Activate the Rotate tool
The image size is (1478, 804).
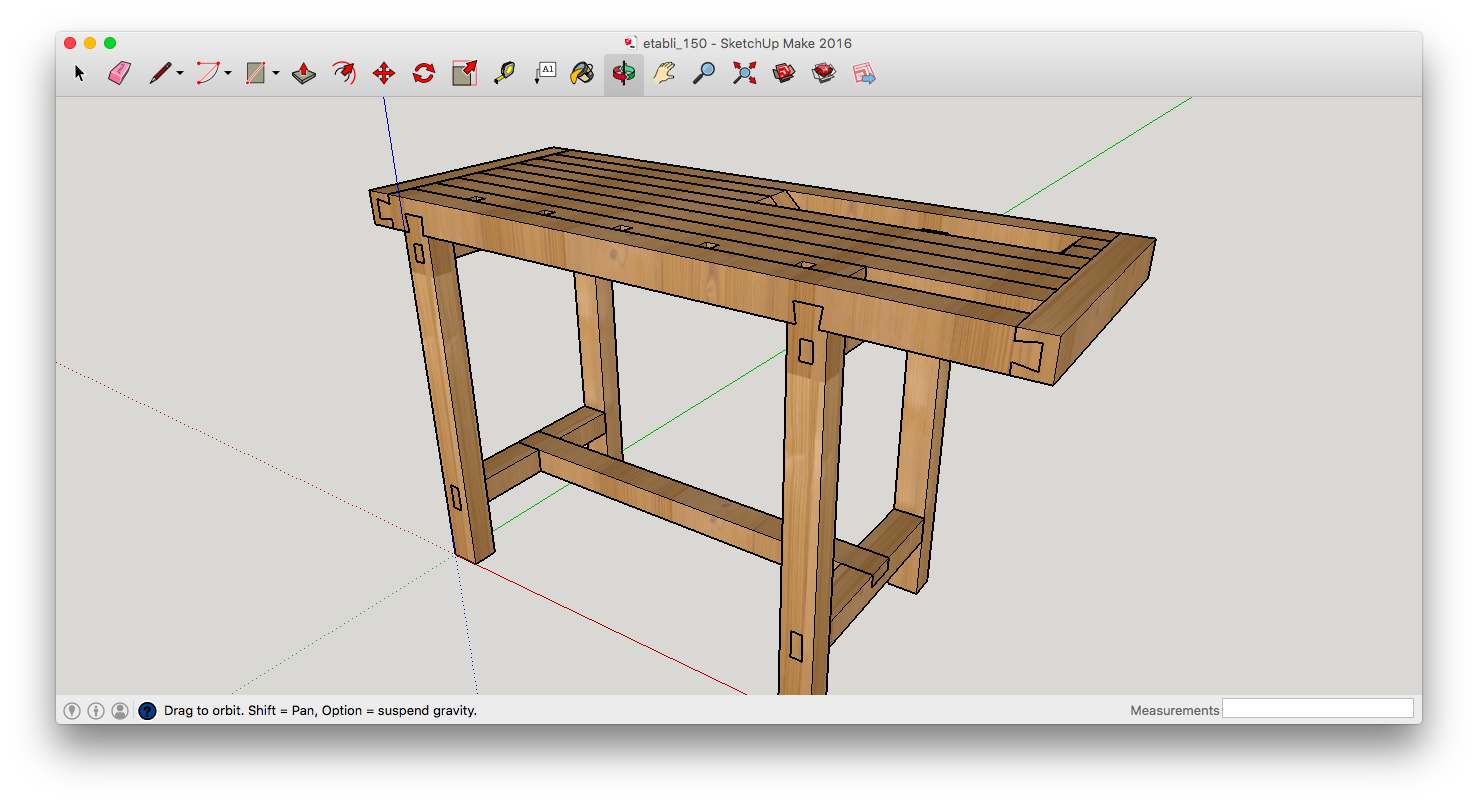click(424, 73)
